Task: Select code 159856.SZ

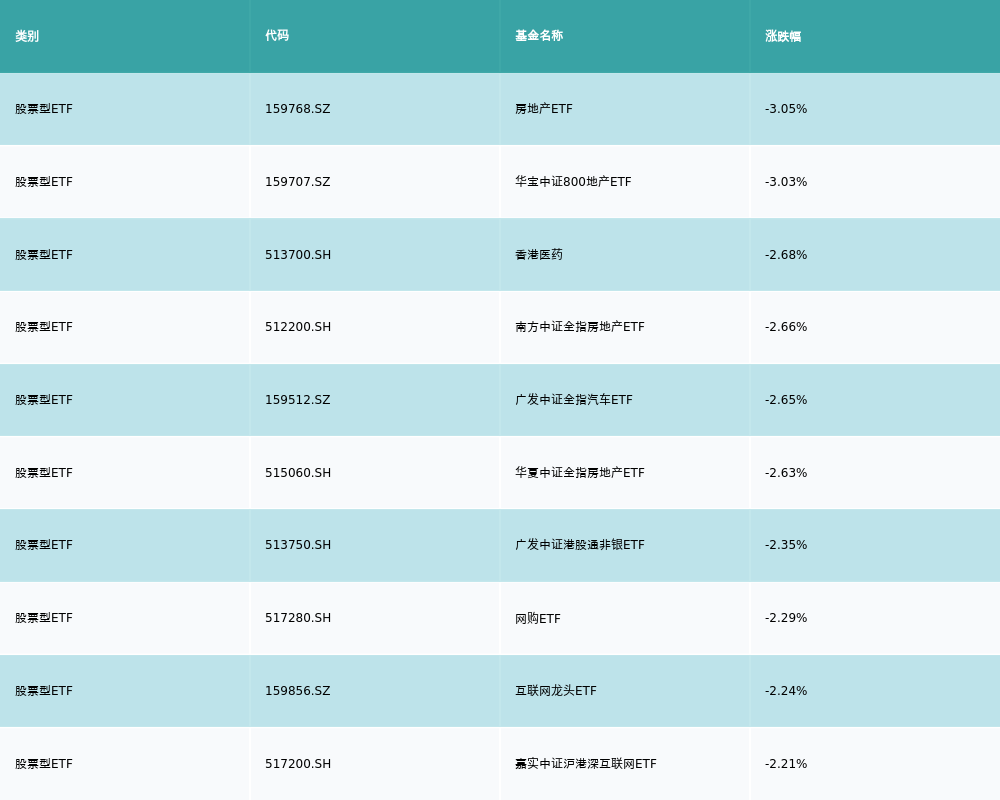Action: pyautogui.click(x=297, y=691)
